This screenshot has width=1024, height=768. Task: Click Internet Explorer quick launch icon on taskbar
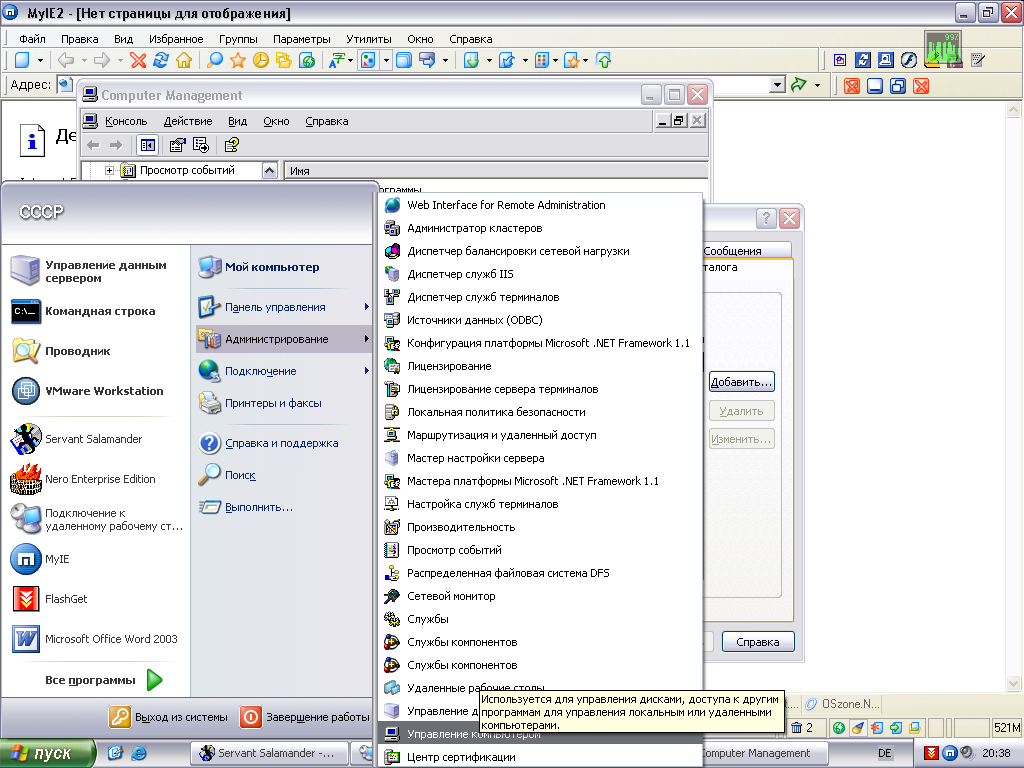point(138,753)
